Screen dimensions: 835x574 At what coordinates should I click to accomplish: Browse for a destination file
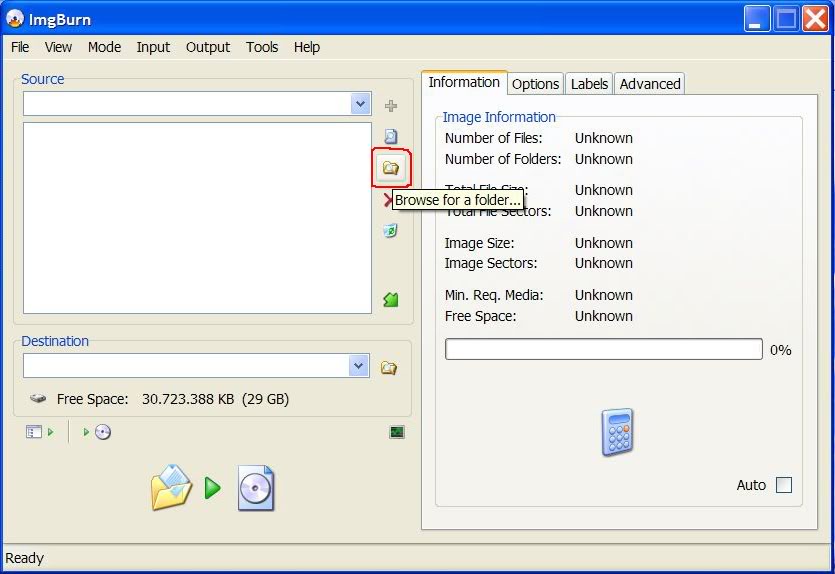click(x=389, y=368)
